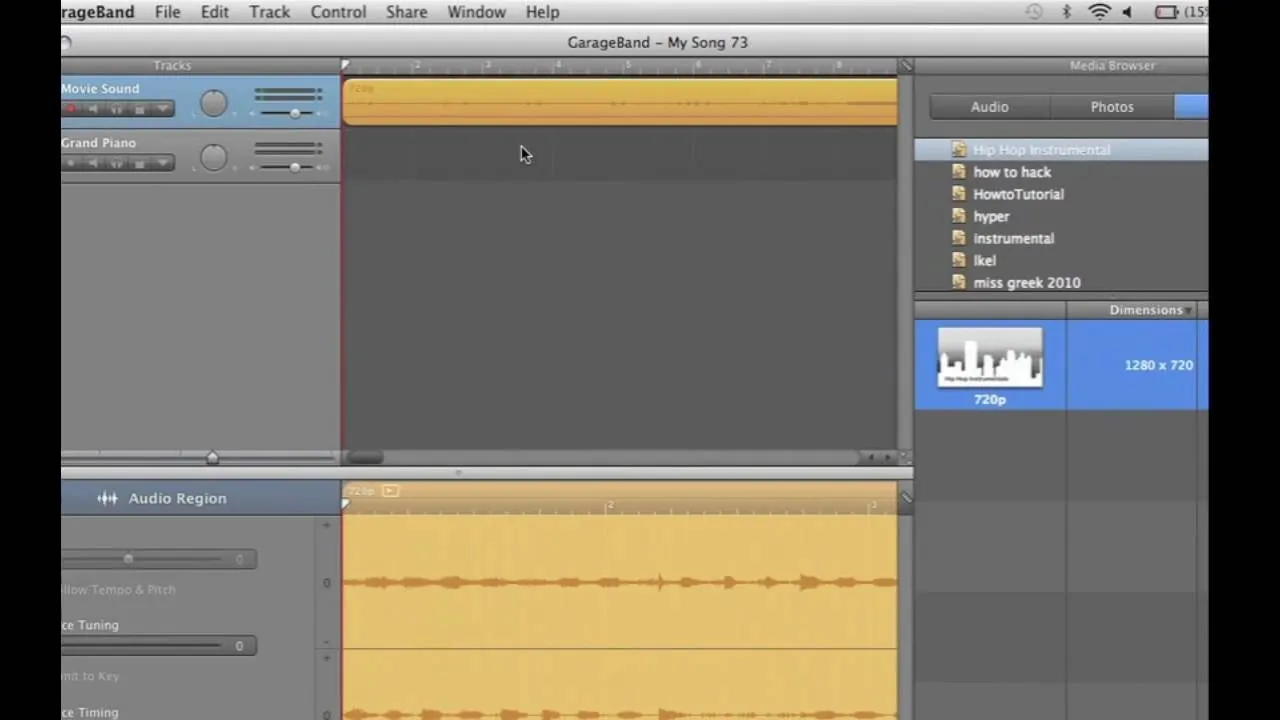Screen dimensions: 1280x720
Task: Open battery status menu bar icon
Action: coord(1166,12)
